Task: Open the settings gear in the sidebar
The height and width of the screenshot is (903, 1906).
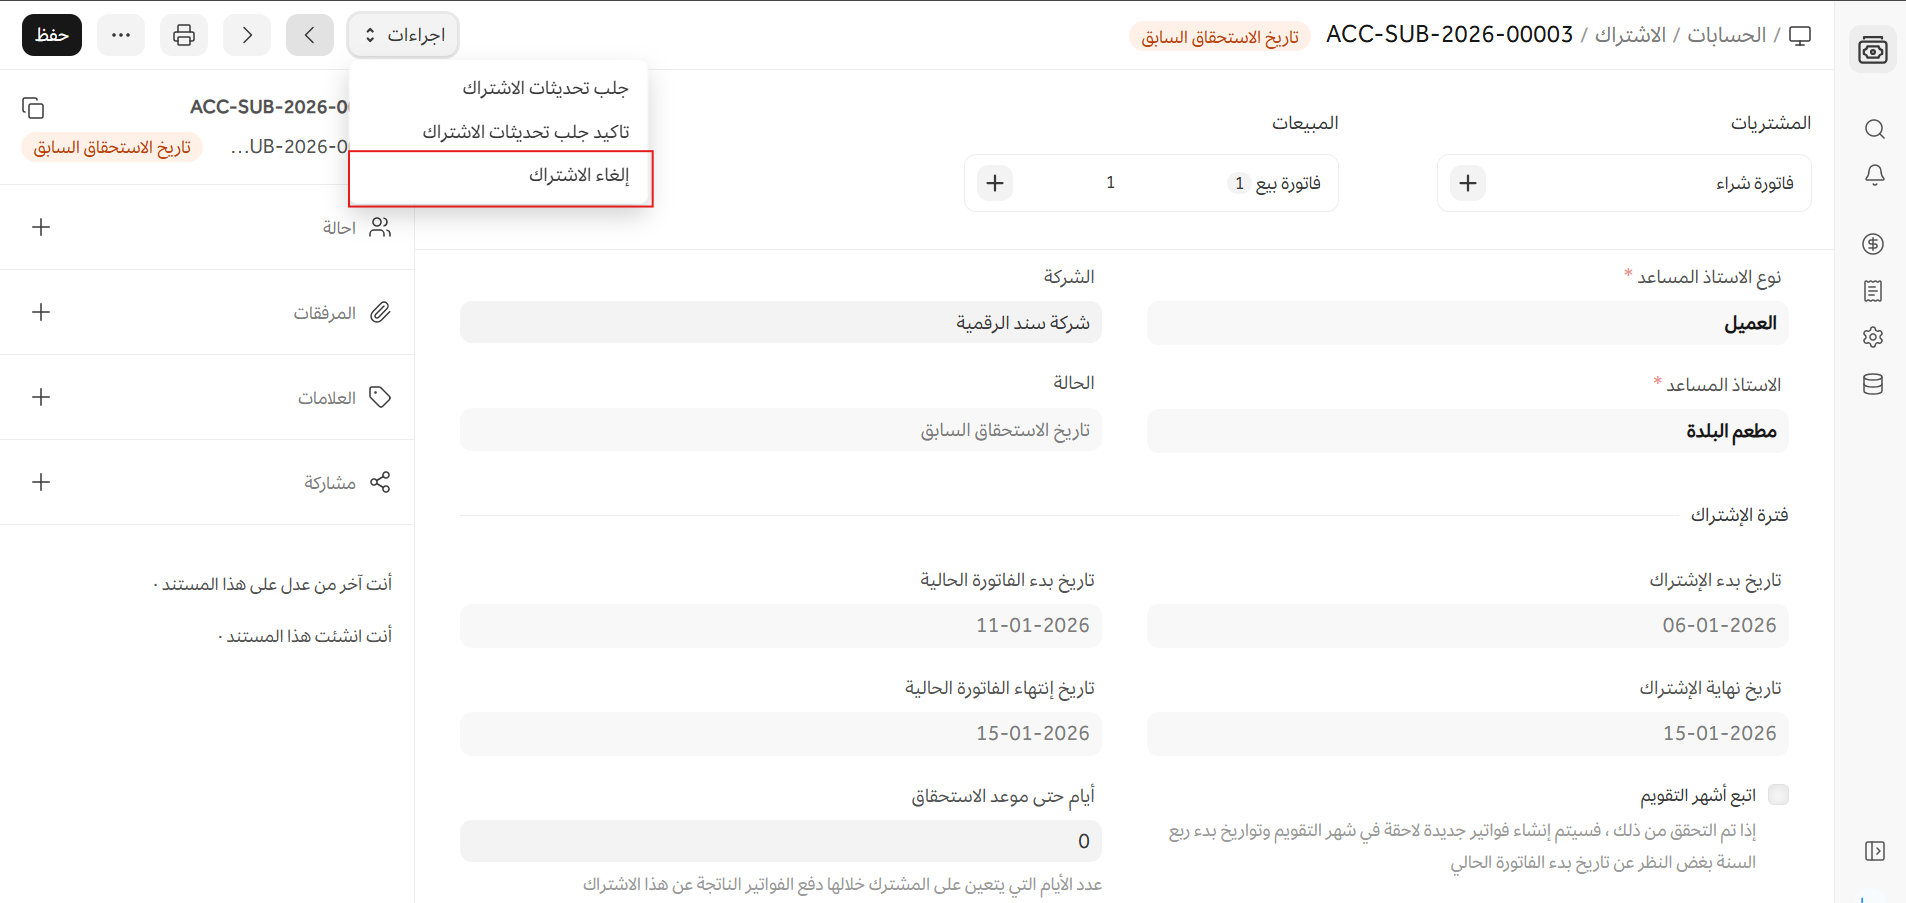Action: (x=1873, y=337)
